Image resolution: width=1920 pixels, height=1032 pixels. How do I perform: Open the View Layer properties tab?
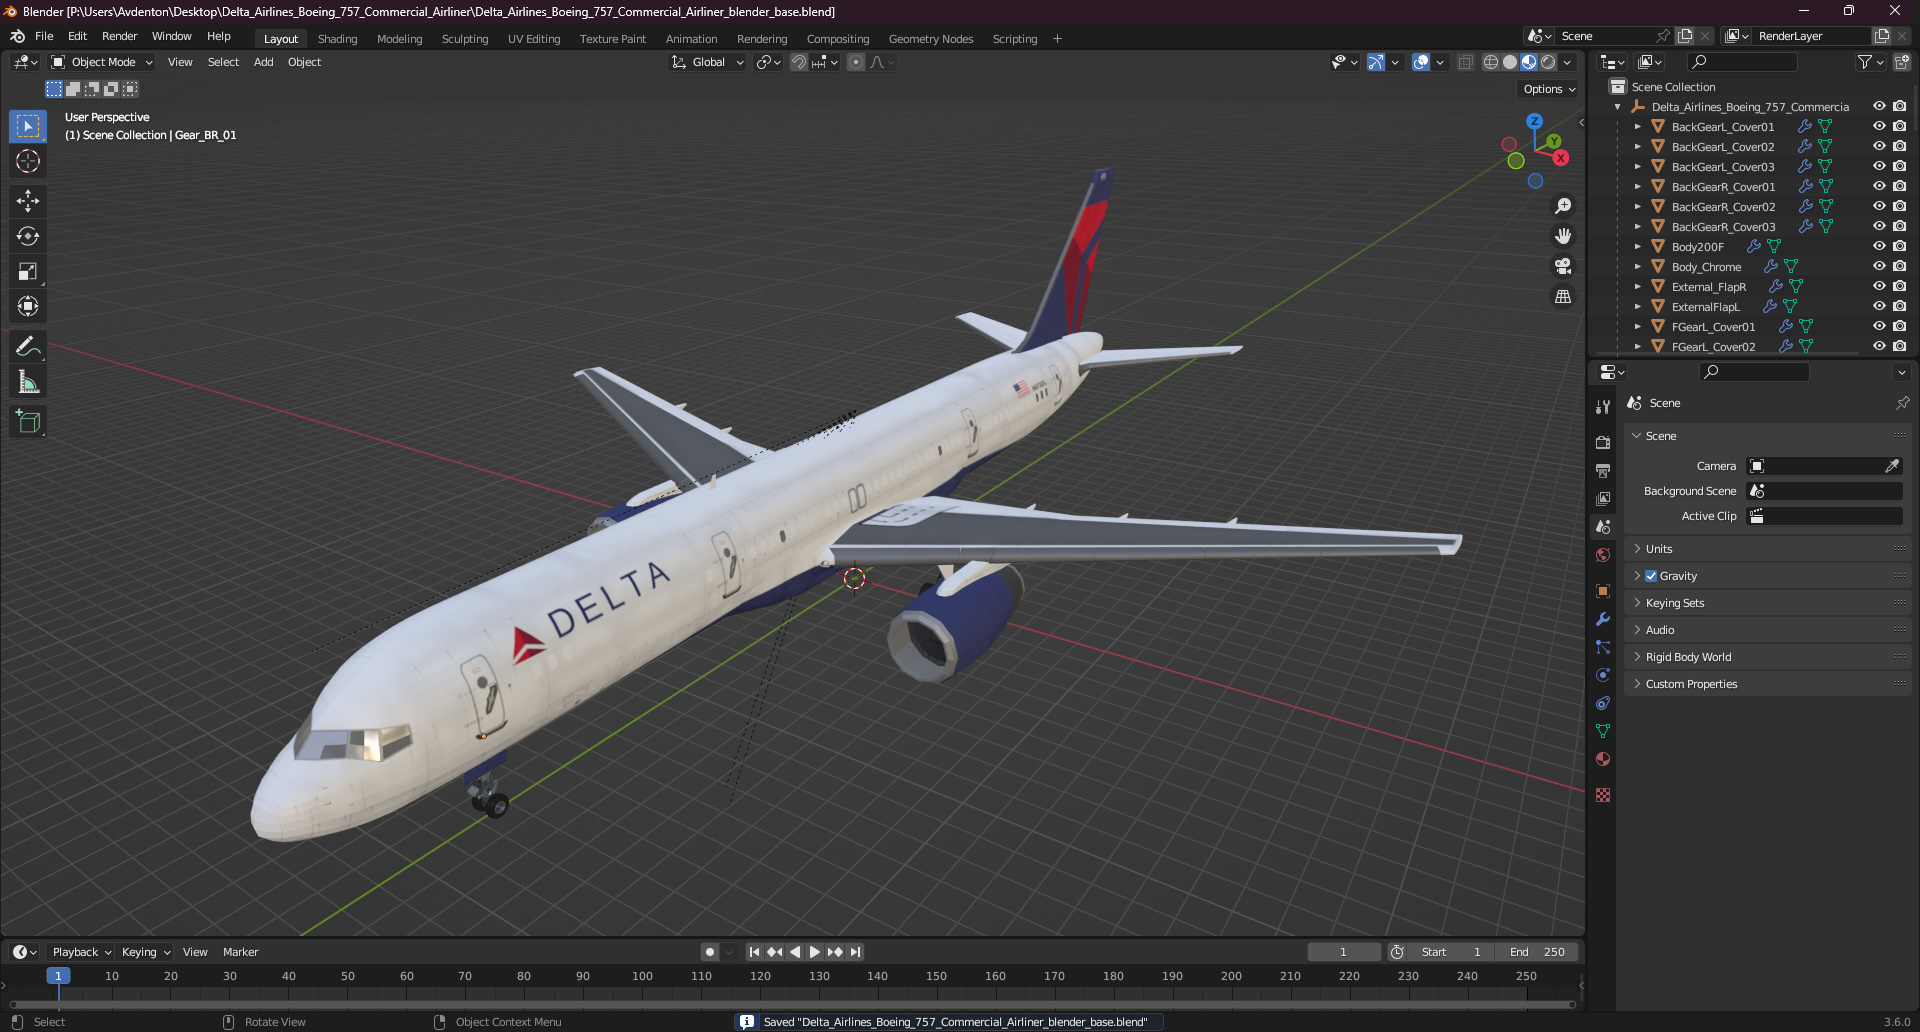coord(1603,498)
